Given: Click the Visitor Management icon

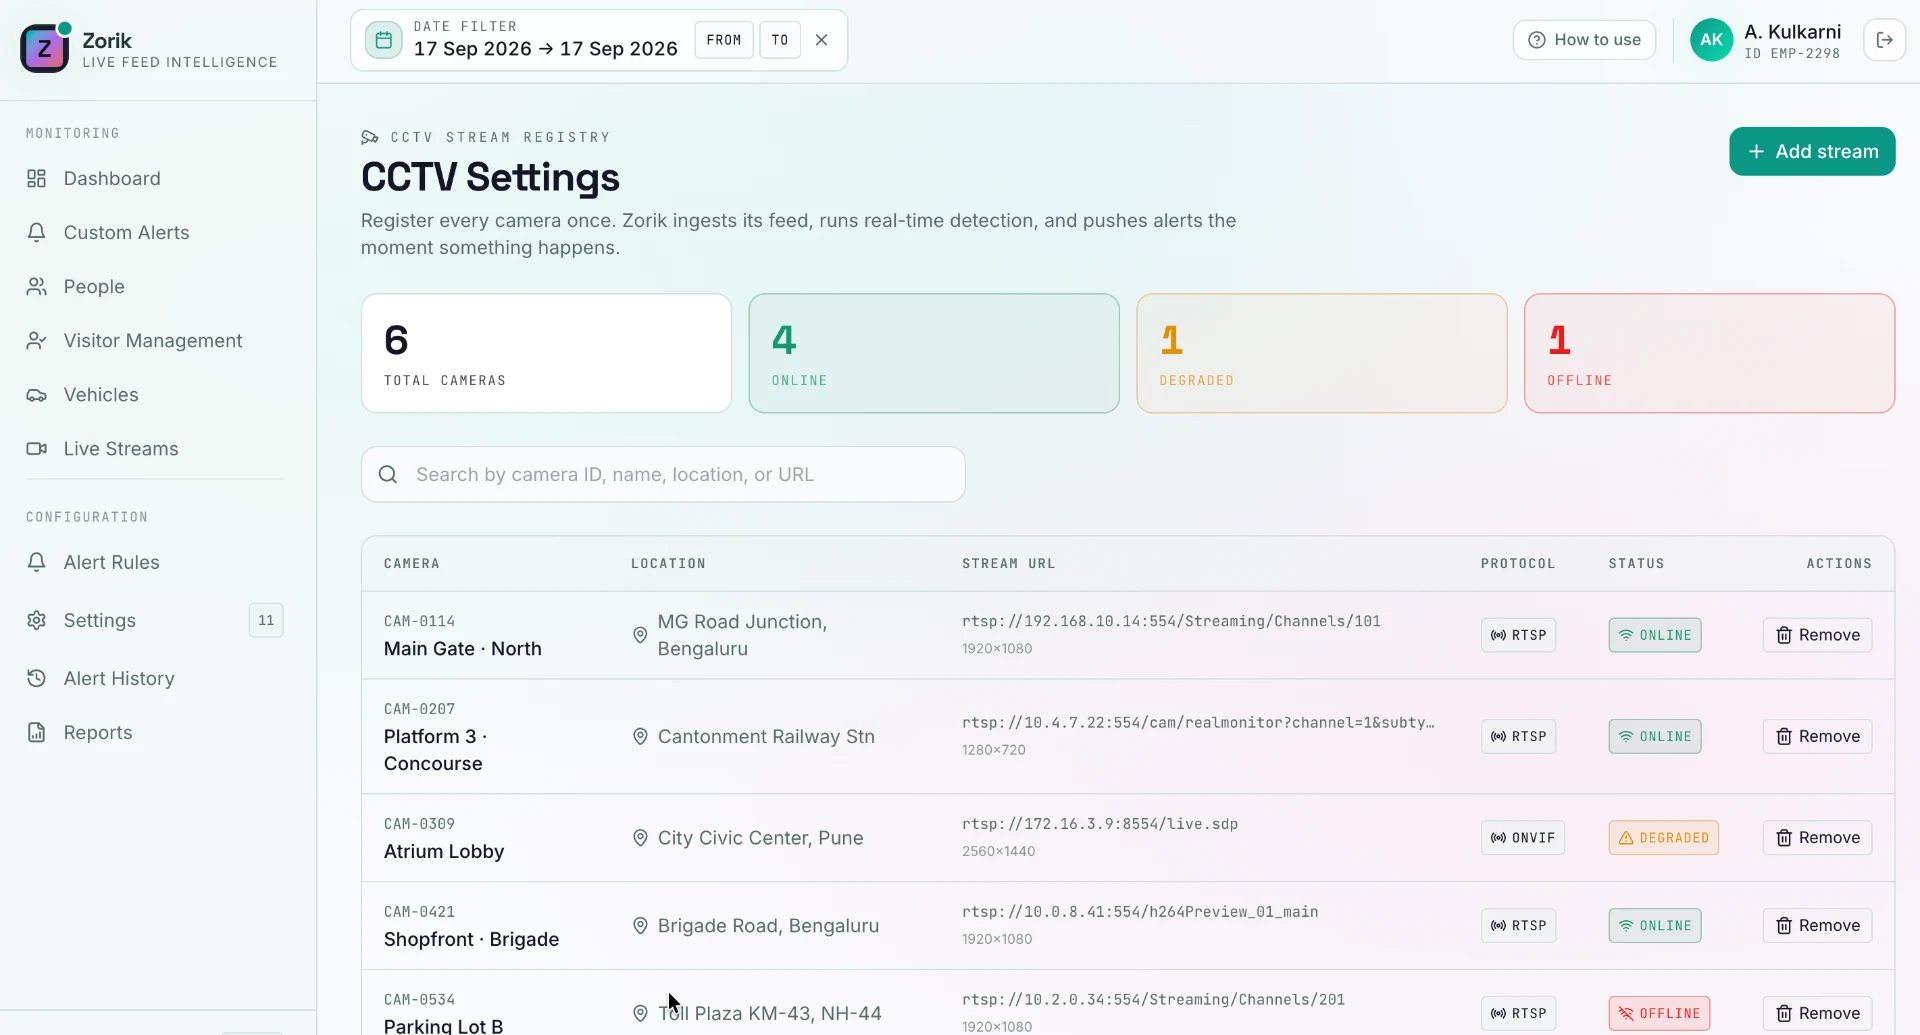Looking at the screenshot, I should 37,340.
